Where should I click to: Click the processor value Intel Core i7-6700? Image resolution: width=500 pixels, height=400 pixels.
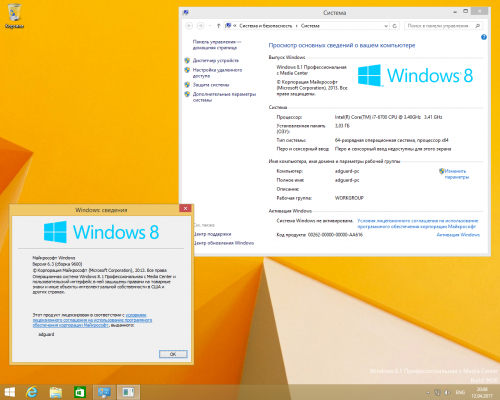pos(388,117)
